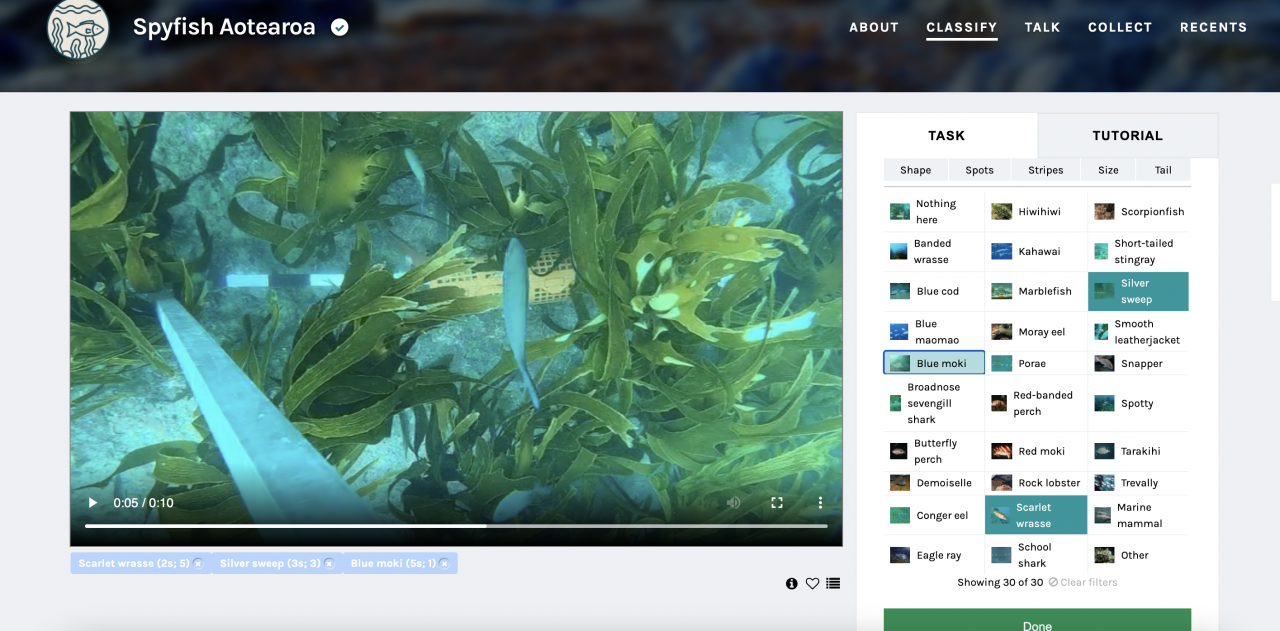The image size is (1280, 631).
Task: Expand the Spots filter
Action: click(979, 170)
